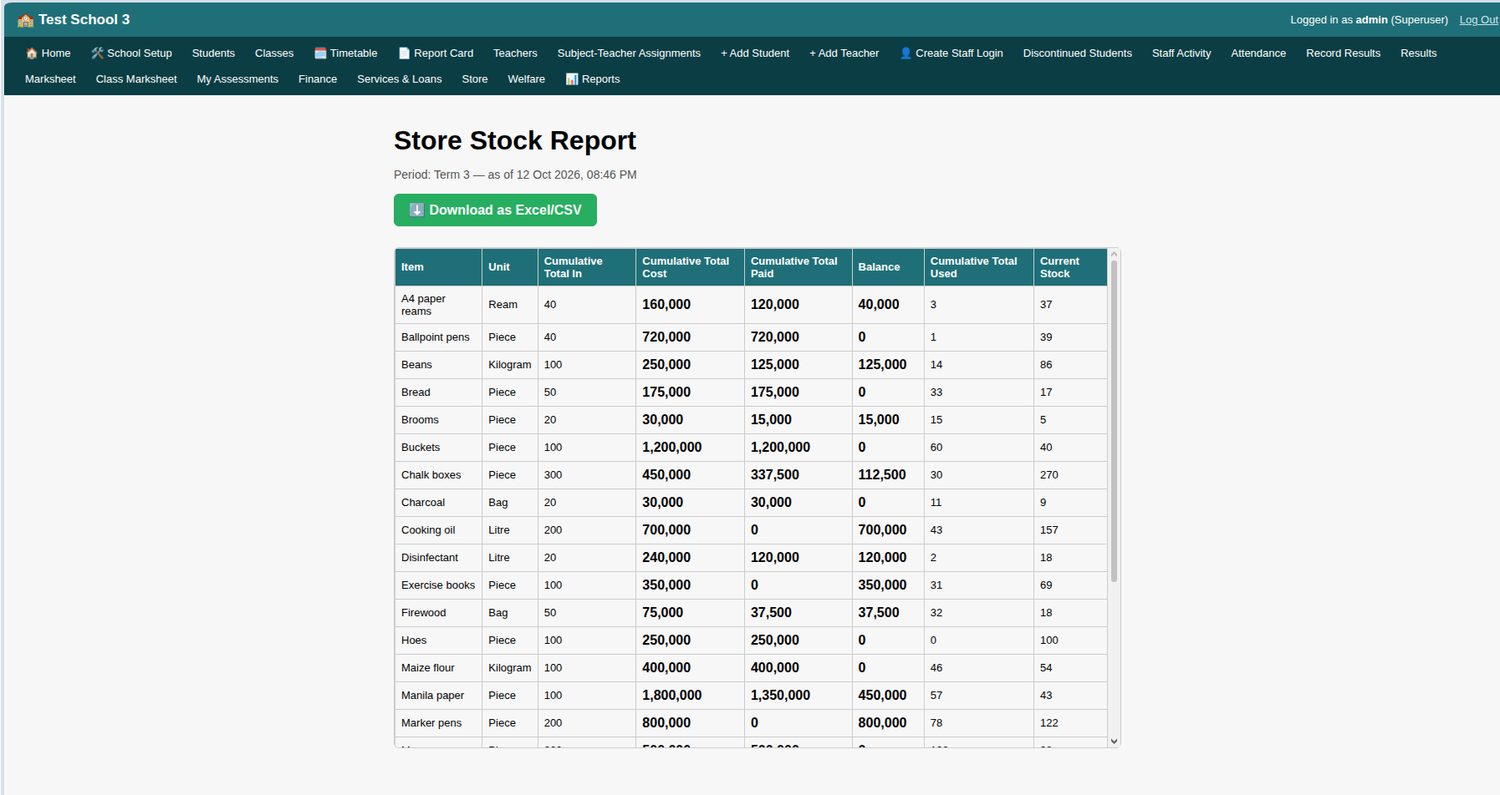
Task: Click + Add Teacher link
Action: point(844,53)
